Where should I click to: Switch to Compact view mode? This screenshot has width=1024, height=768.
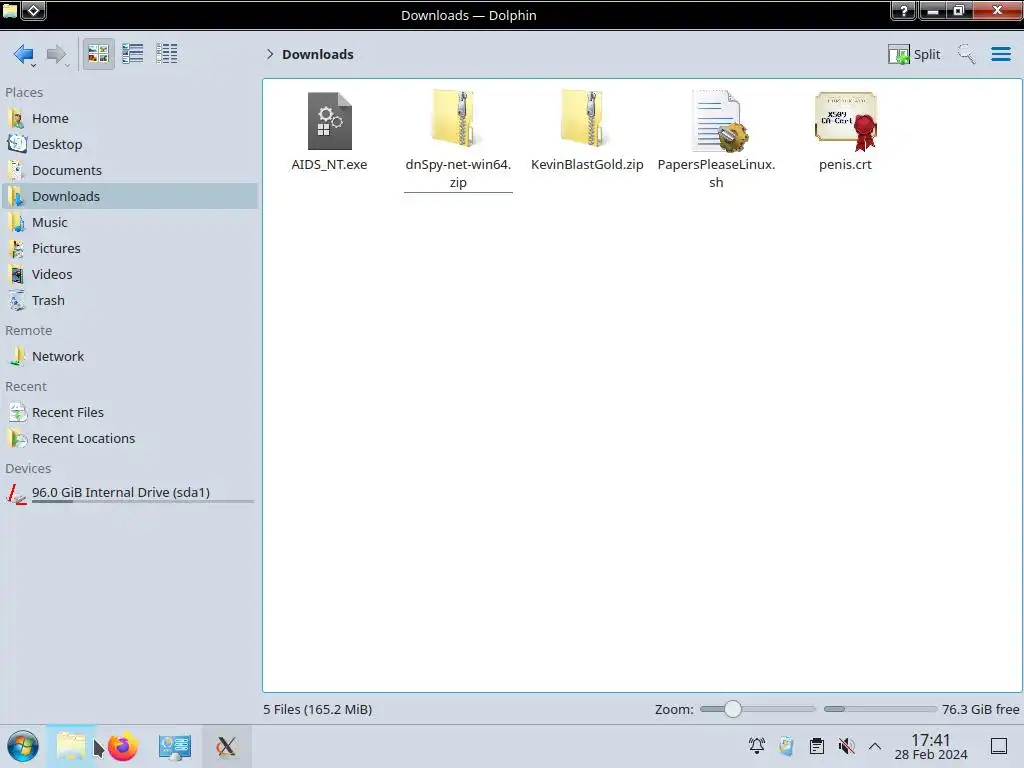(x=133, y=54)
